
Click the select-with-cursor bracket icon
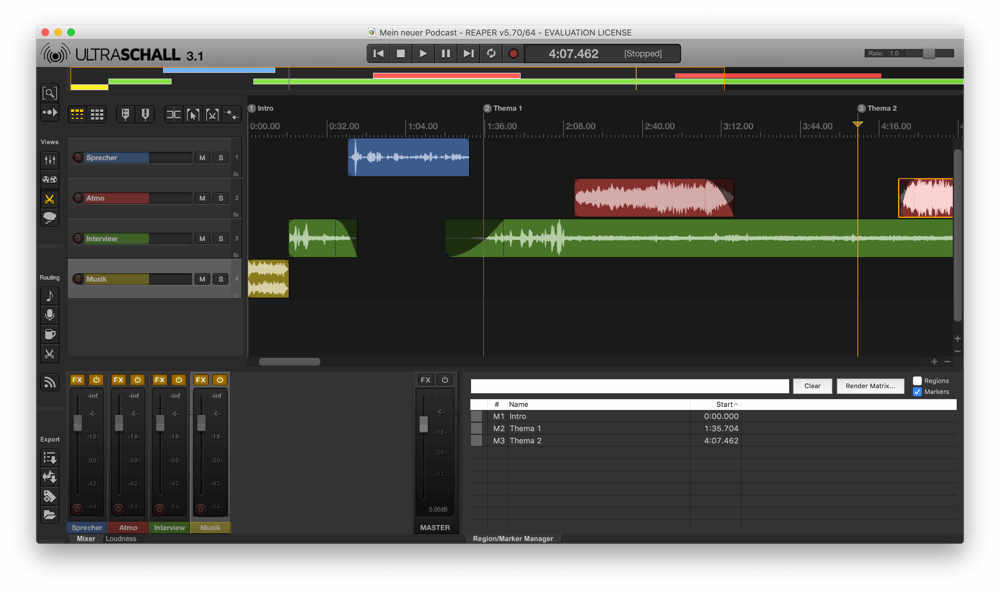(193, 115)
